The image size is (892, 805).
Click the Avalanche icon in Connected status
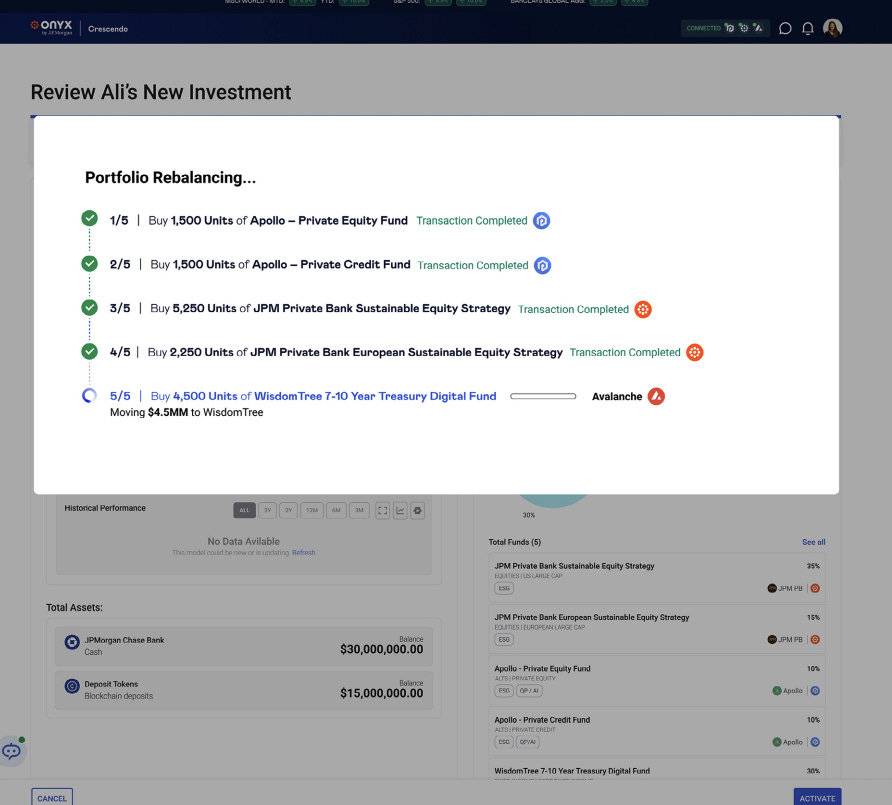[758, 28]
